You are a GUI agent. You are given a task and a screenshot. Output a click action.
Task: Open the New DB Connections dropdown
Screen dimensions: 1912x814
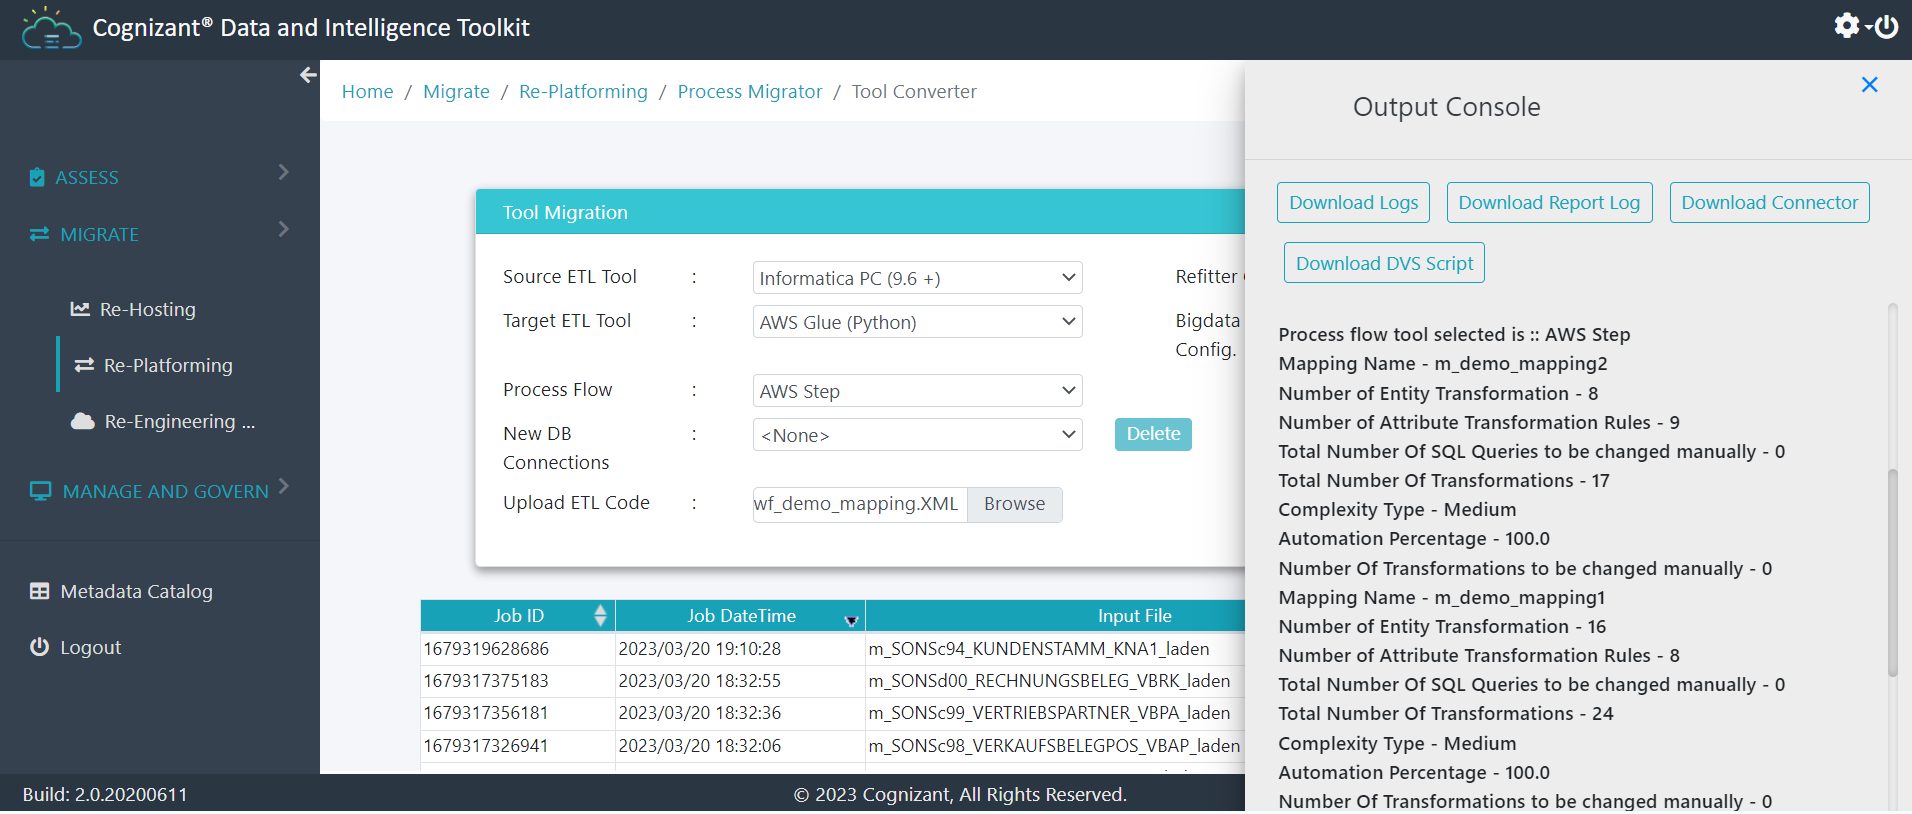point(917,435)
